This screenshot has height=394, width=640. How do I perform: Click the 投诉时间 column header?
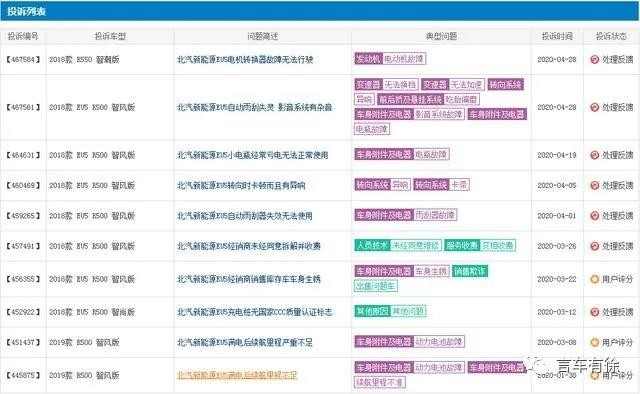[557, 36]
